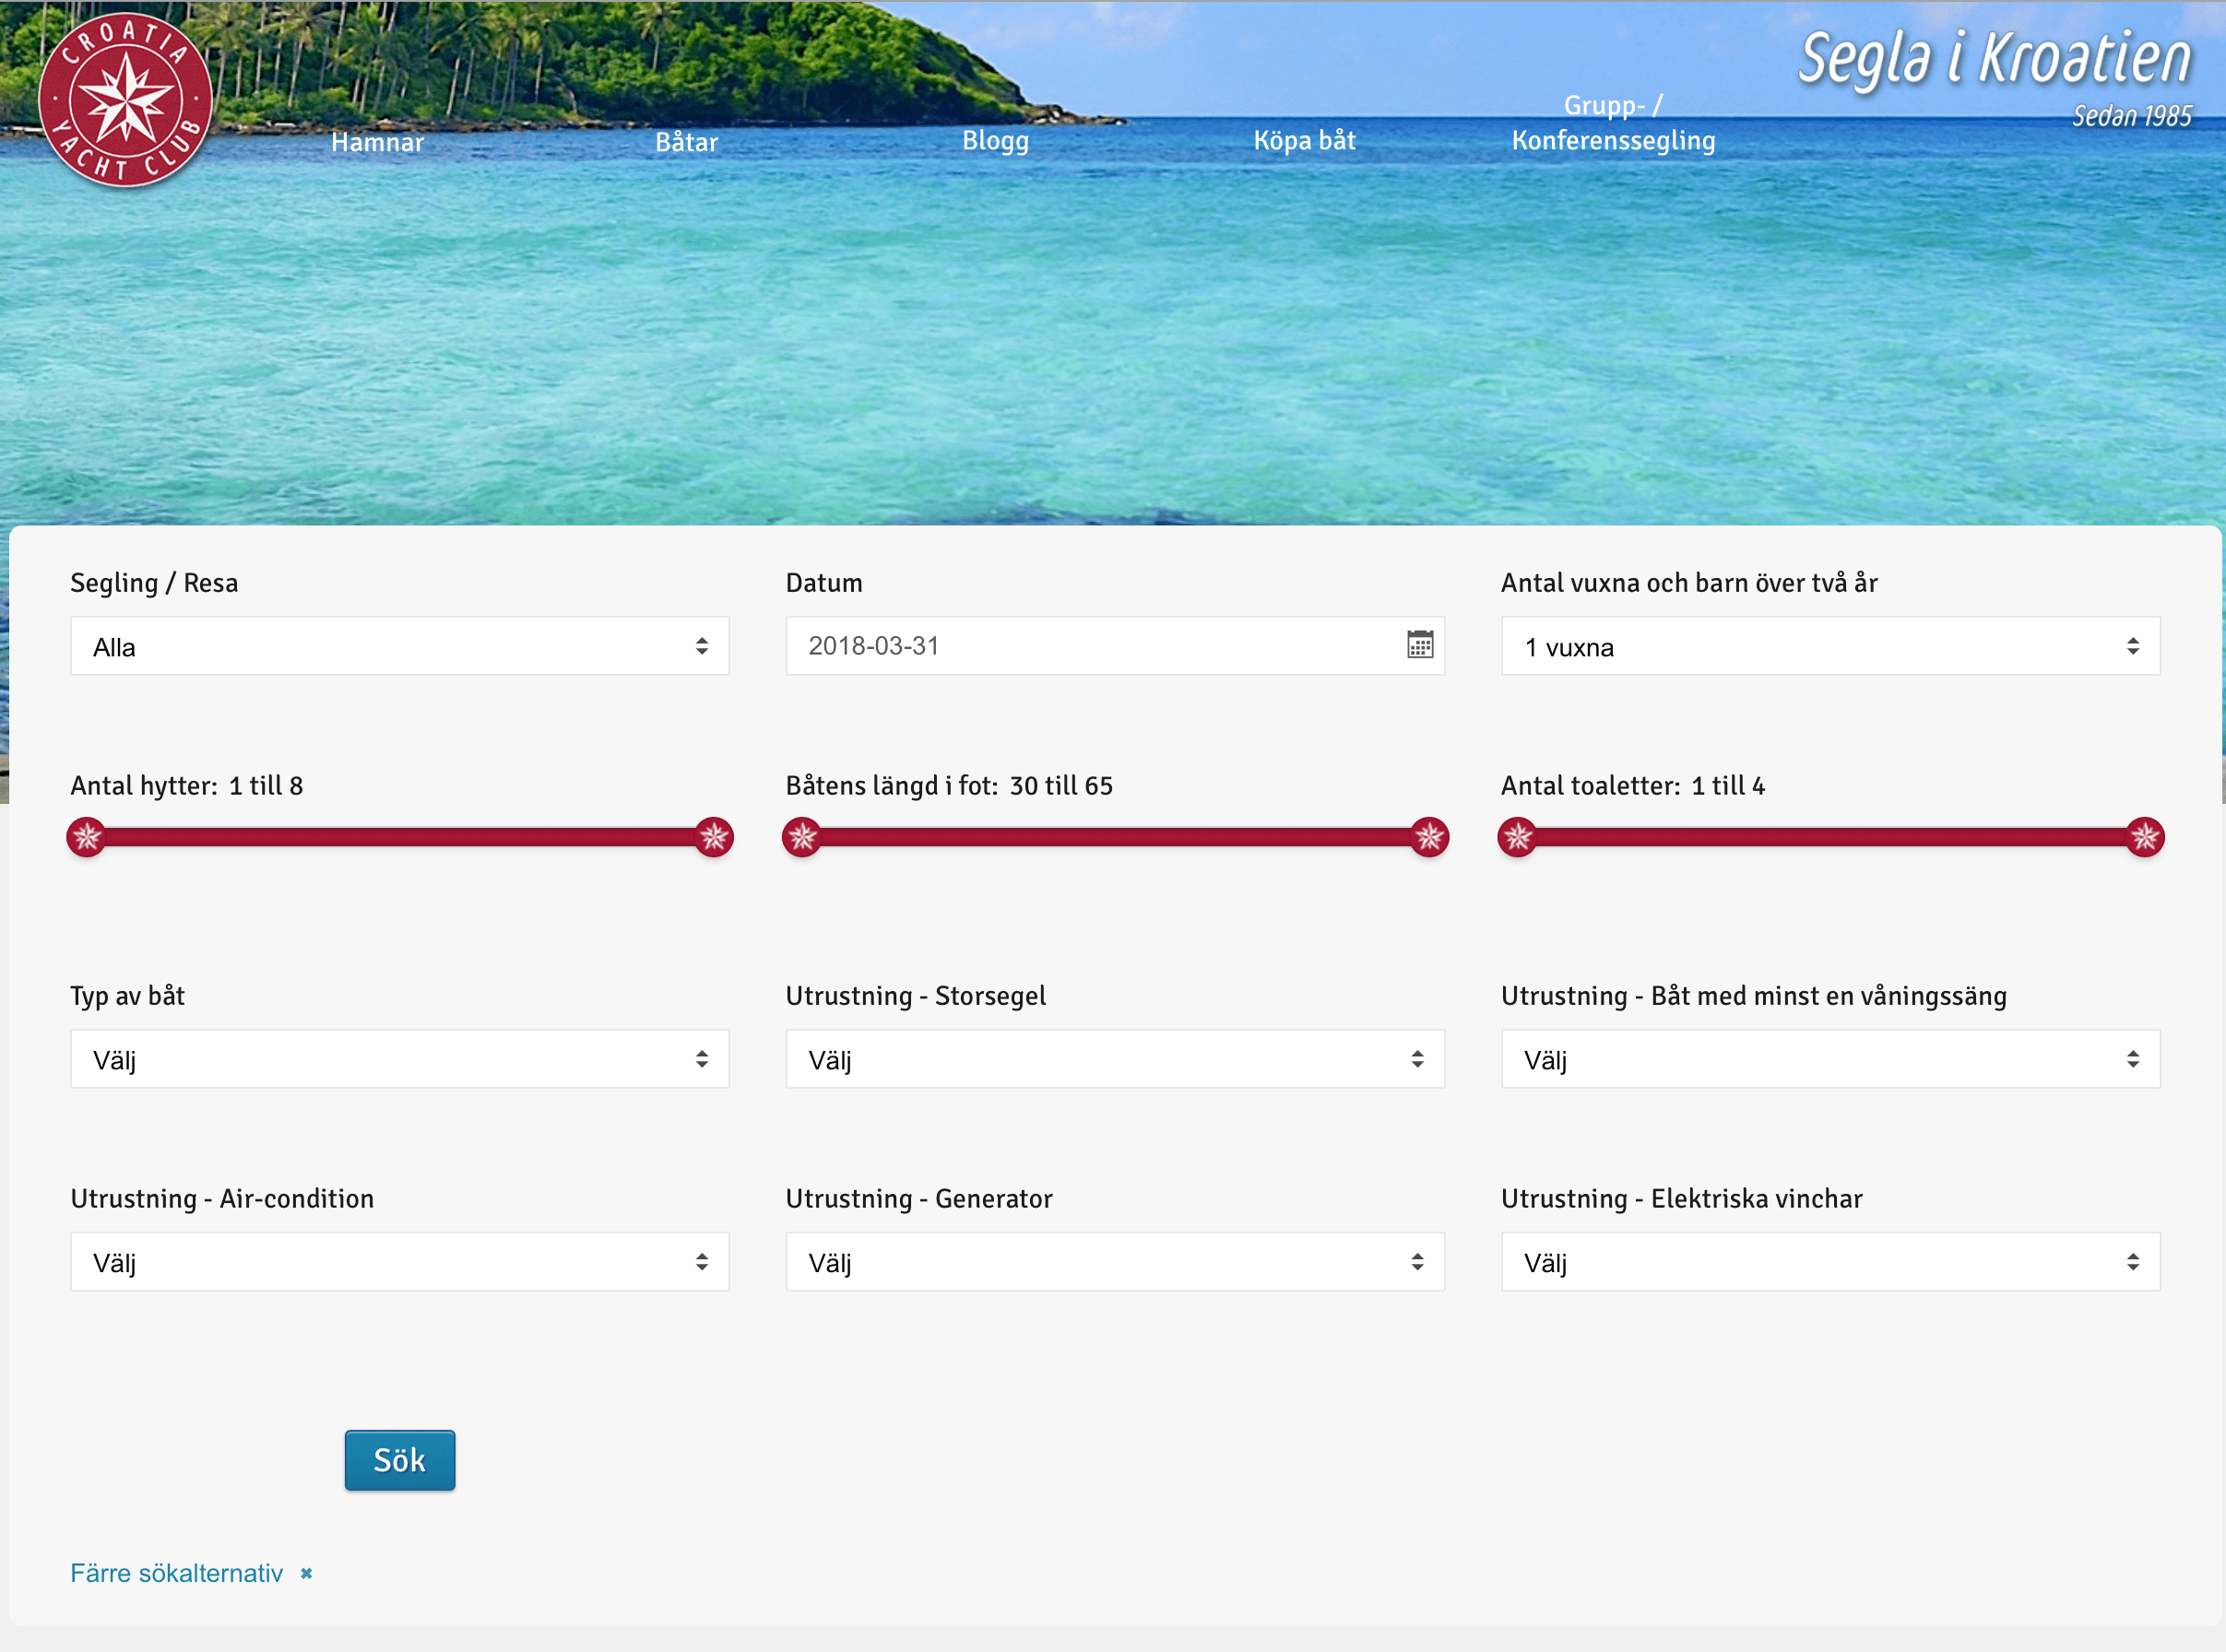Open the calendar picker icon in Datum

(1419, 645)
